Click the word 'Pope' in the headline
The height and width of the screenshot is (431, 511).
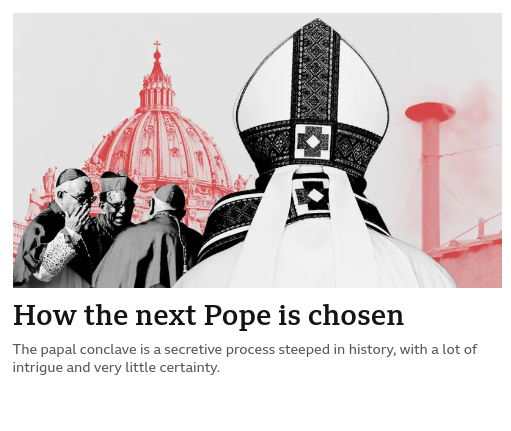pyautogui.click(x=237, y=317)
